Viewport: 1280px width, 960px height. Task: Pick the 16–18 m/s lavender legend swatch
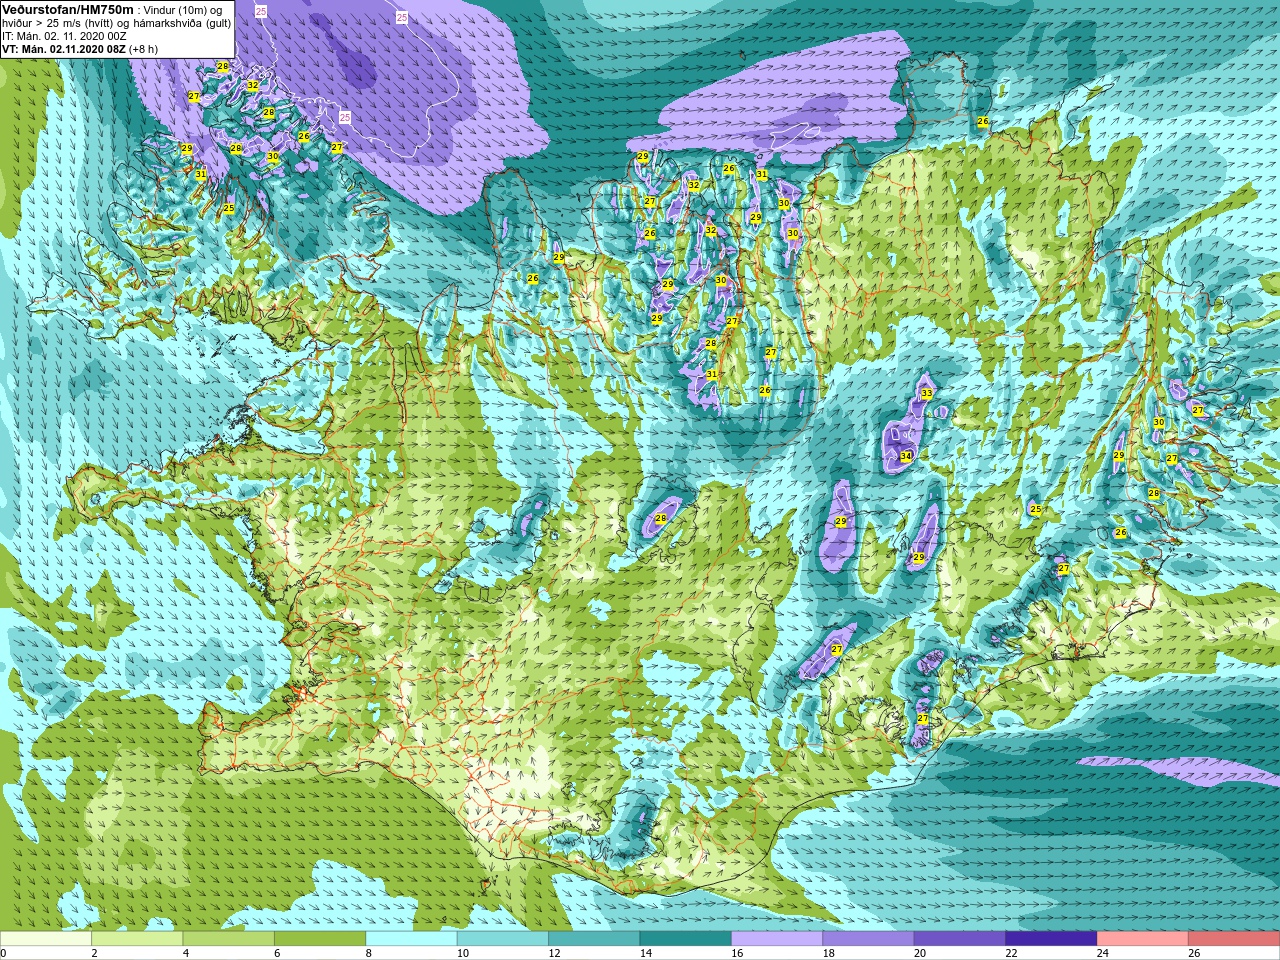pos(777,938)
